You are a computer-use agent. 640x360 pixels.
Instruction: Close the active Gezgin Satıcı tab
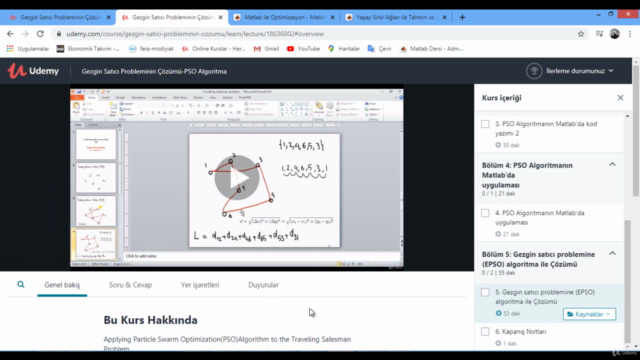(220, 17)
